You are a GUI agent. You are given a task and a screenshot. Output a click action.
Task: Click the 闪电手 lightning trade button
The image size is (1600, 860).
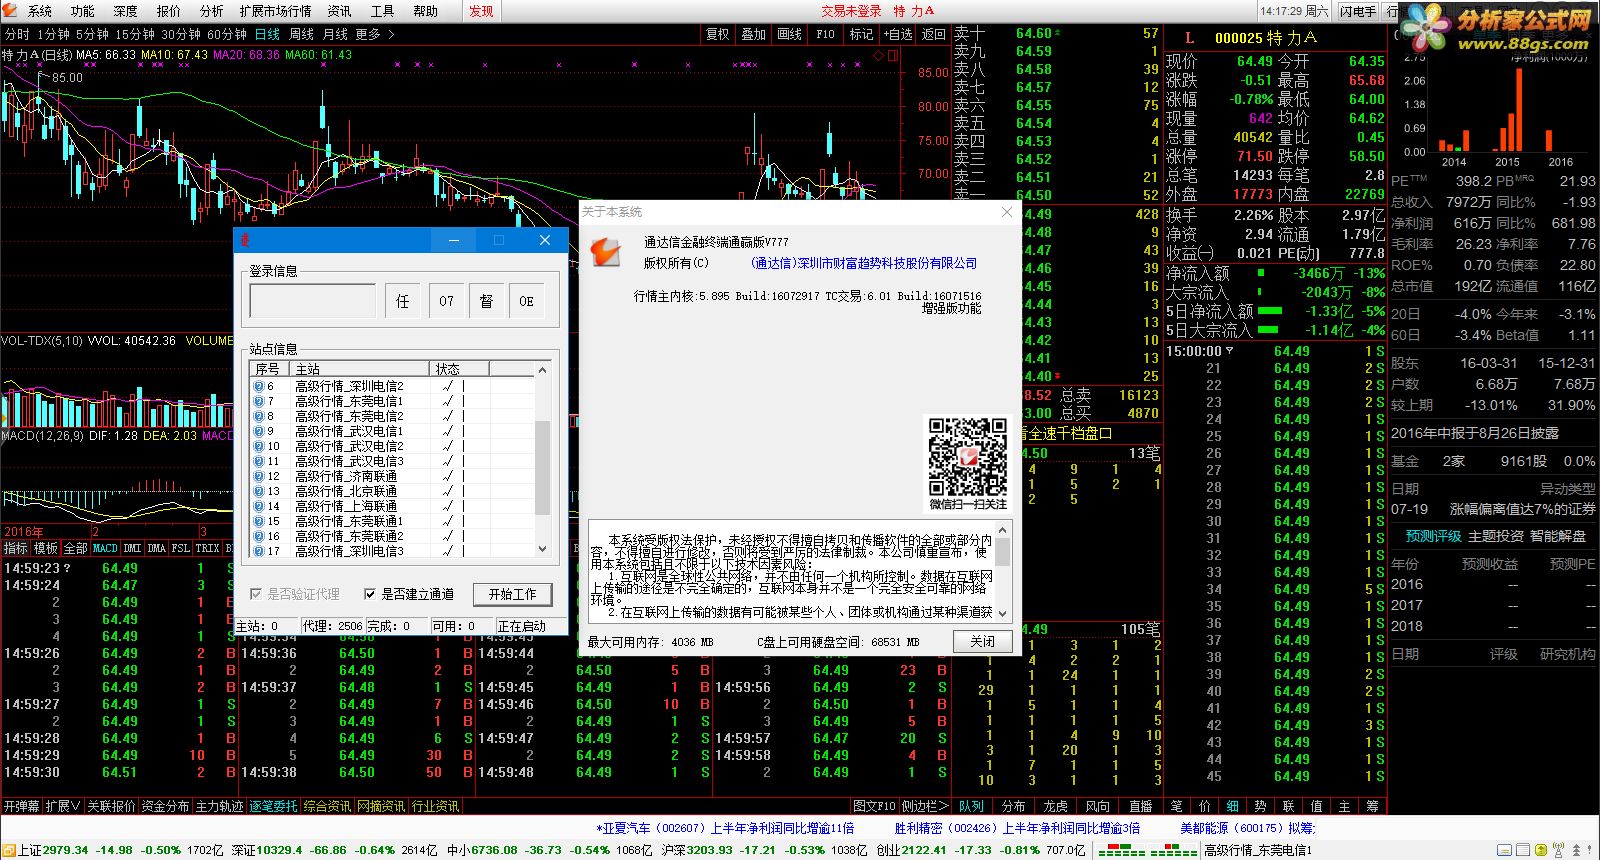click(x=1358, y=11)
